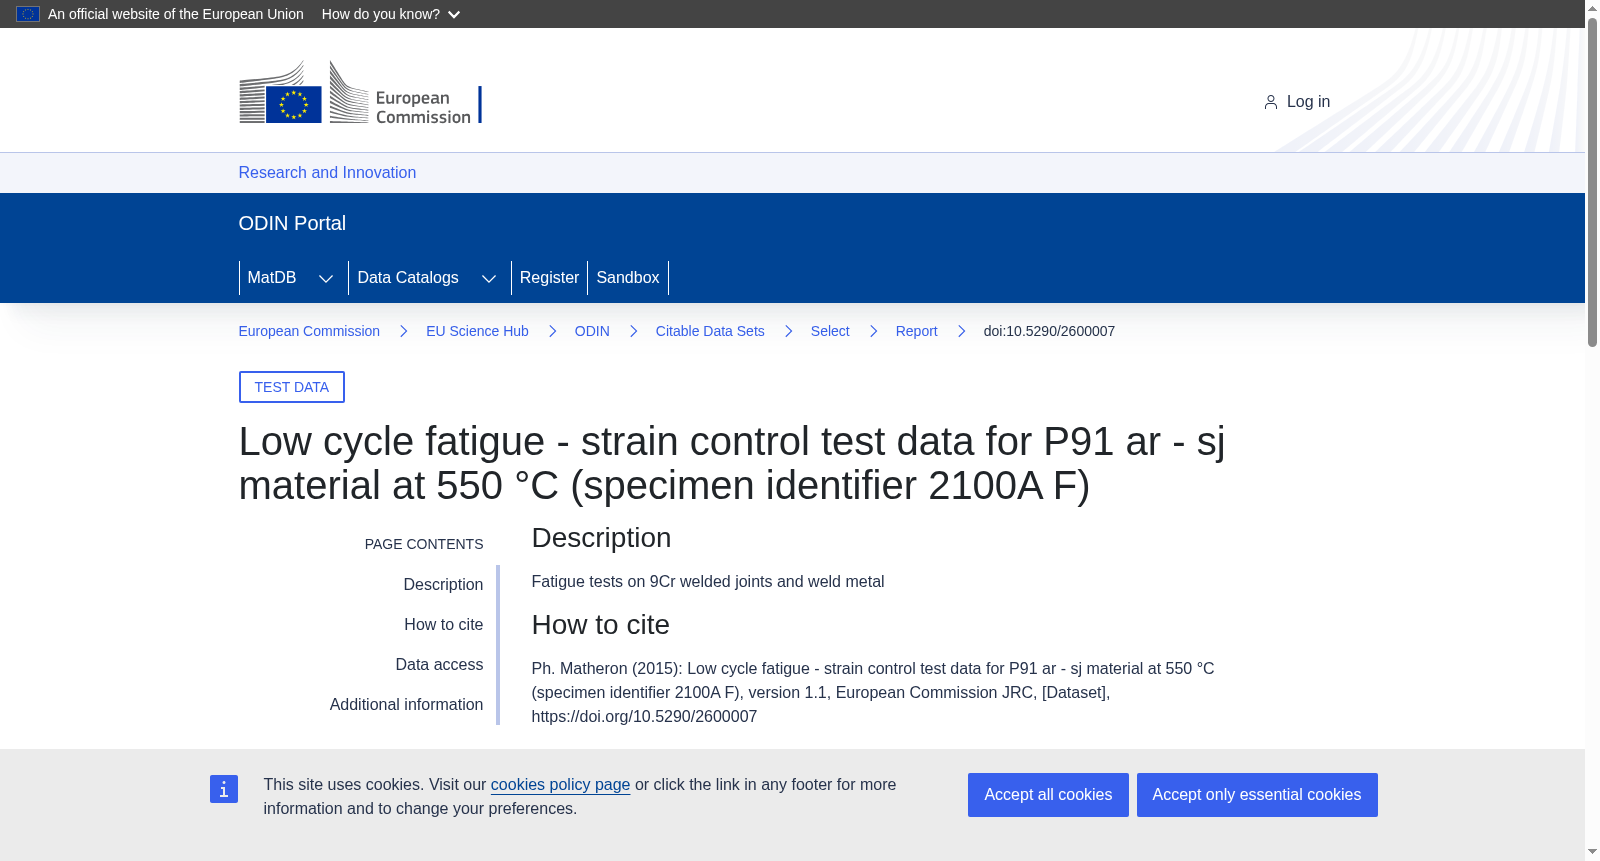Jump to How to cite in page contents
The image size is (1600, 861).
[x=444, y=625]
